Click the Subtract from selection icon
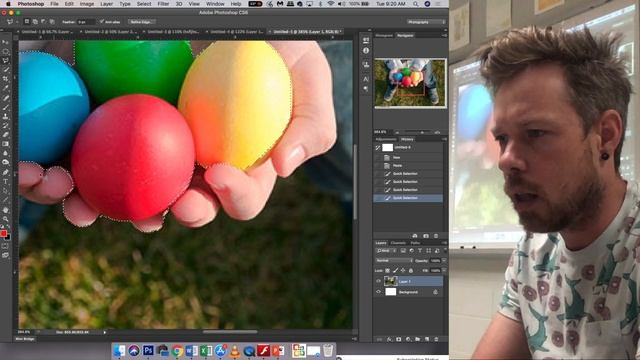 [44, 22]
